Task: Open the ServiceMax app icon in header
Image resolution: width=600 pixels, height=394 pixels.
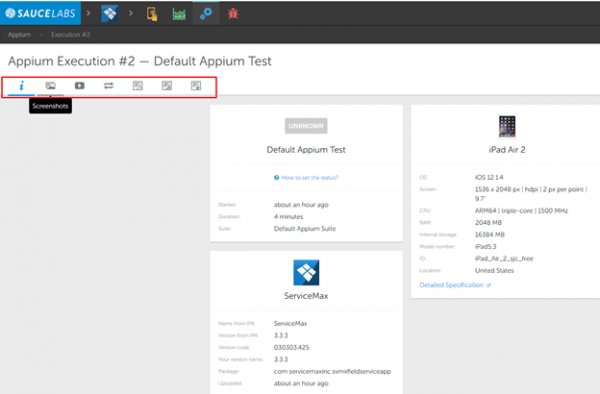Action: [x=109, y=13]
